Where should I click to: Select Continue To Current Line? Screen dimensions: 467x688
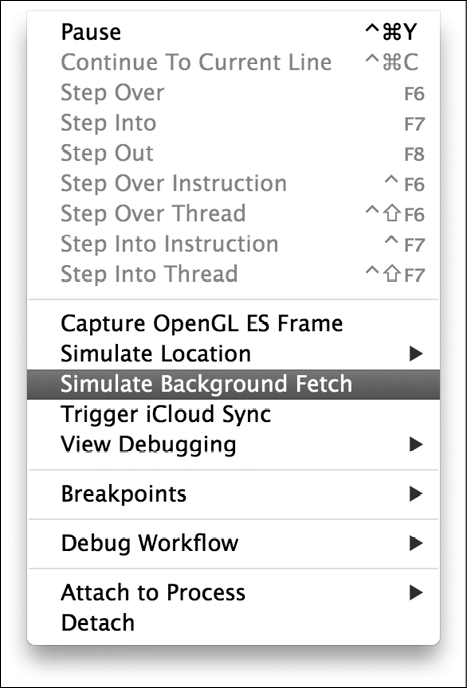233,62
